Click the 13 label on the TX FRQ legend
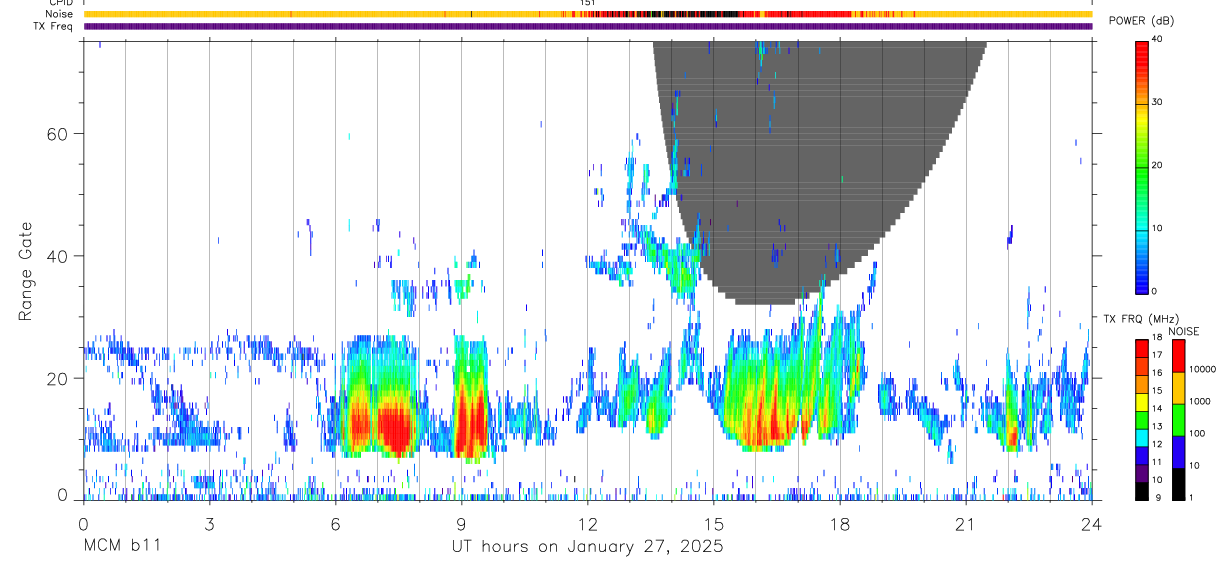The width and height of the screenshot is (1228, 567). click(1157, 426)
